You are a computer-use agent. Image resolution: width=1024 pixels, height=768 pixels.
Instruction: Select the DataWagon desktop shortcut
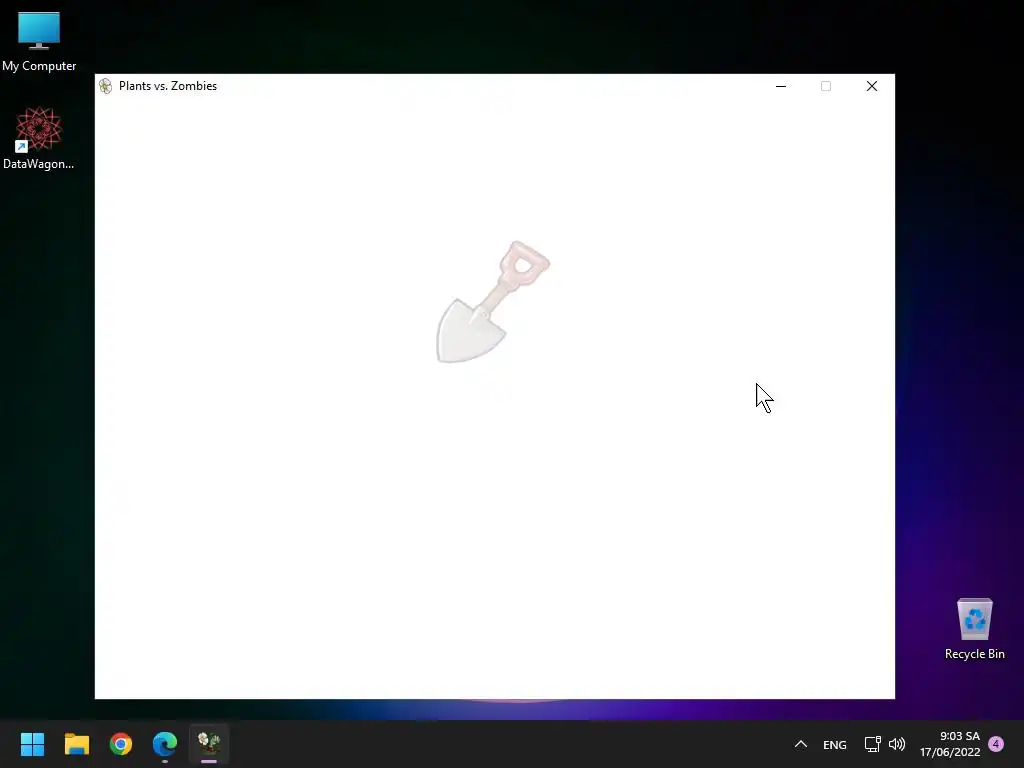(39, 138)
